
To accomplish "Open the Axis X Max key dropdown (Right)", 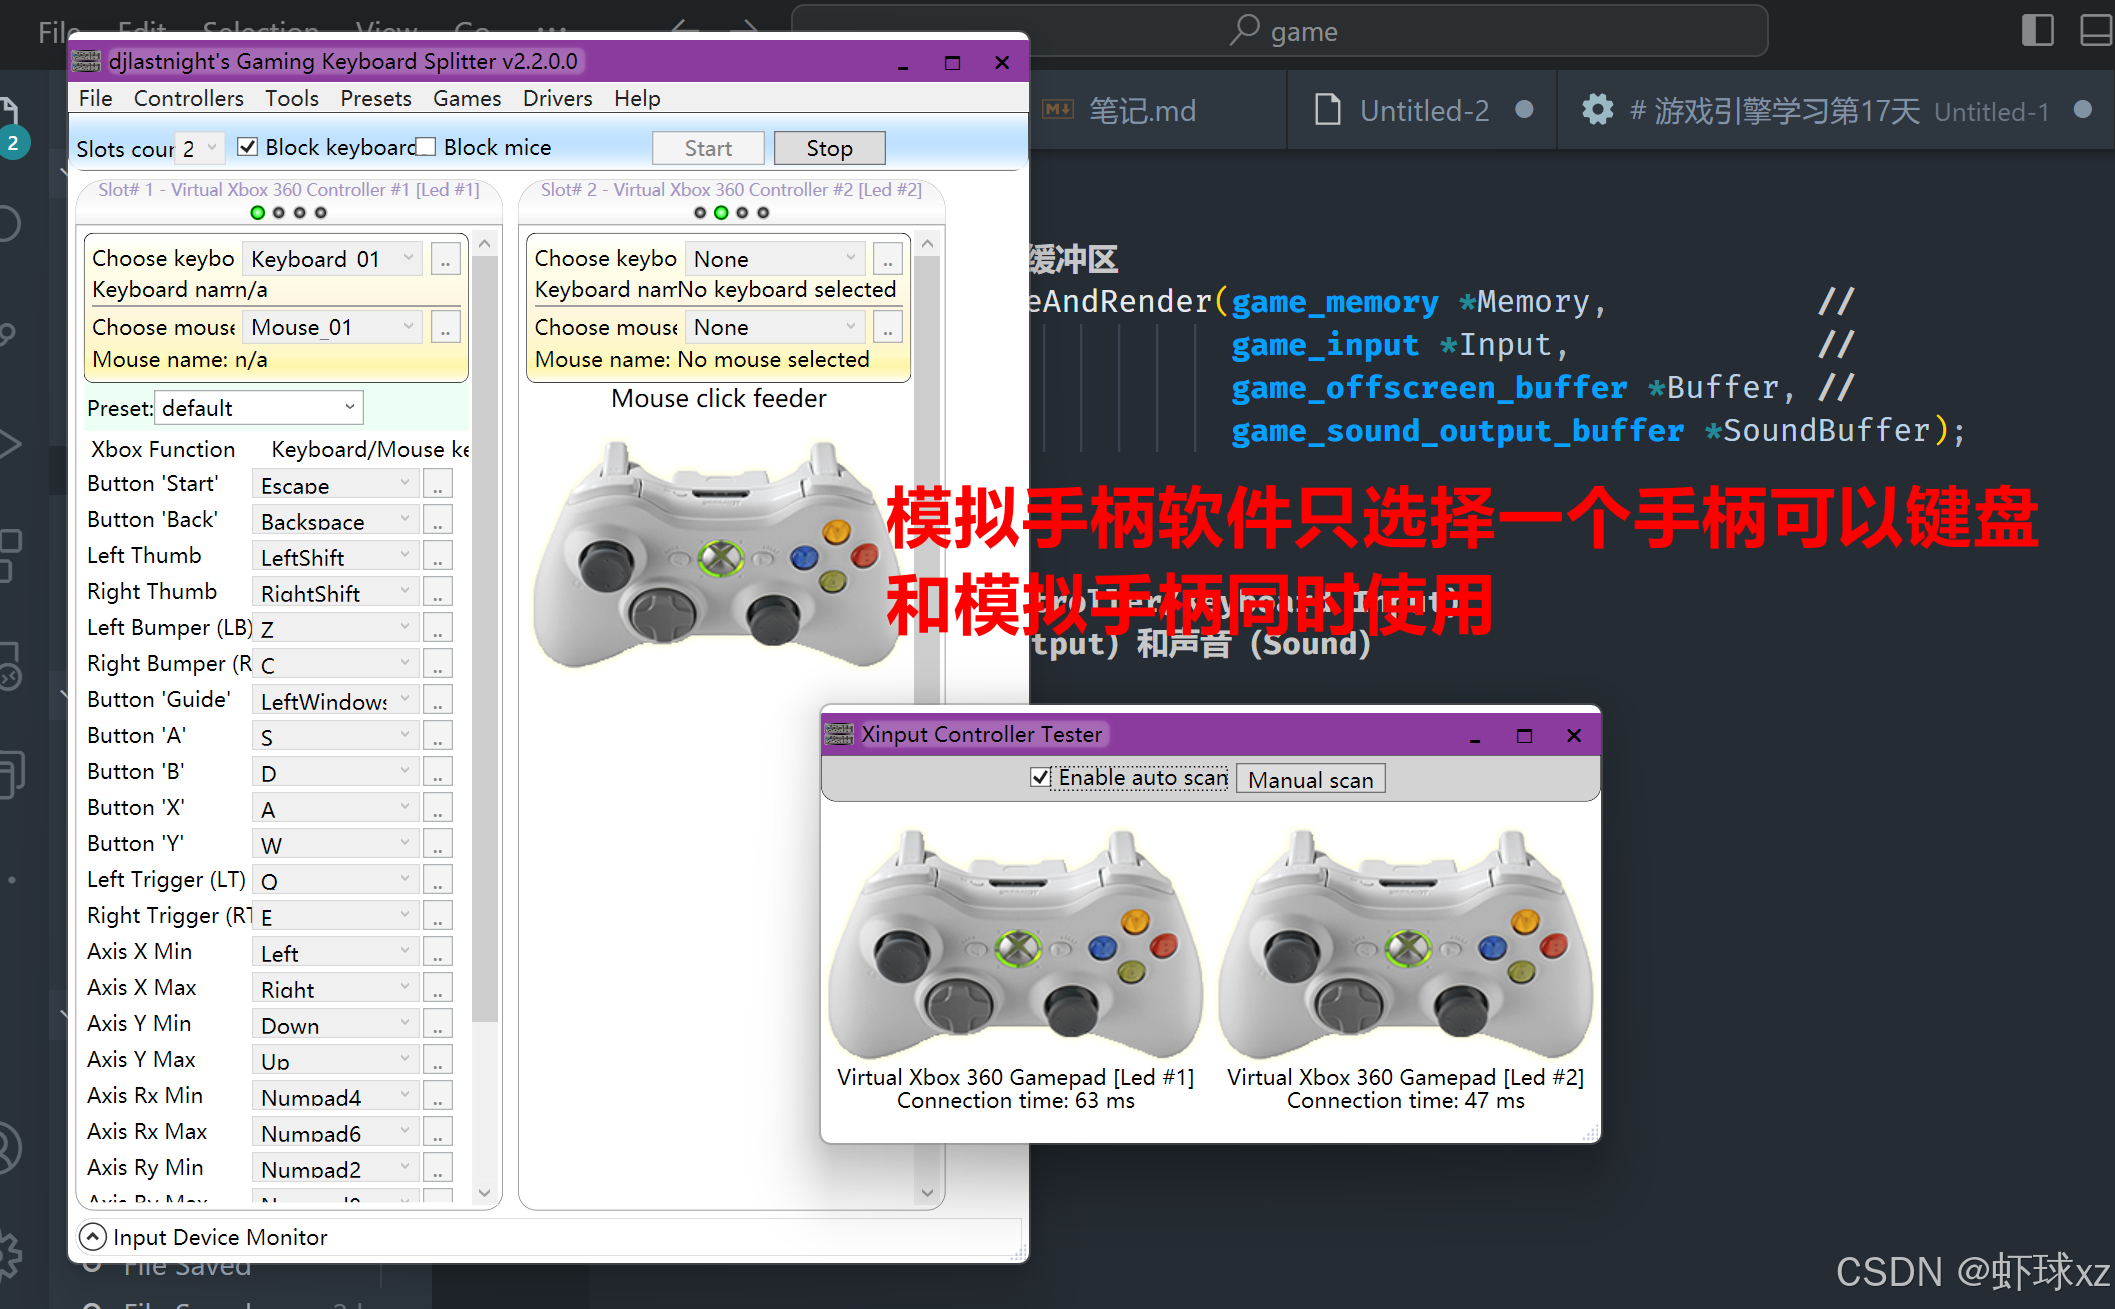I will tap(335, 989).
